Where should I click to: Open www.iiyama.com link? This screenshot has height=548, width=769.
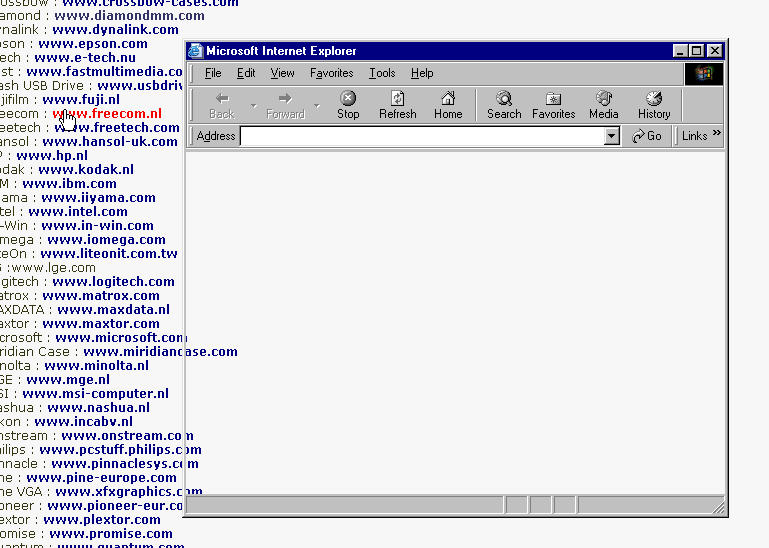point(98,198)
